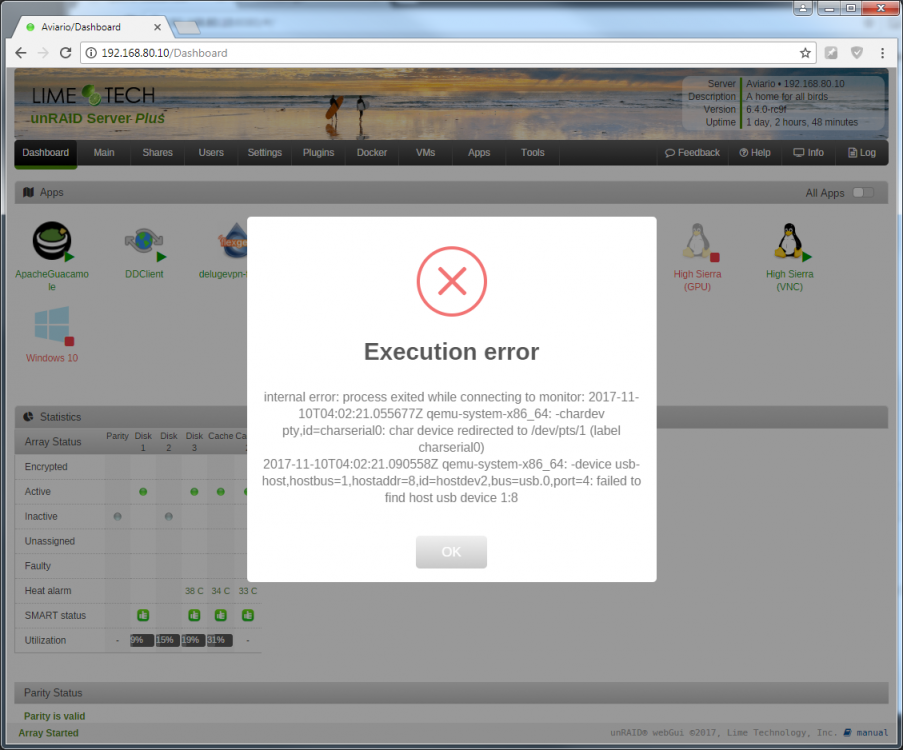Open the DDClient app icon
Image resolution: width=903 pixels, height=750 pixels.
pos(145,243)
